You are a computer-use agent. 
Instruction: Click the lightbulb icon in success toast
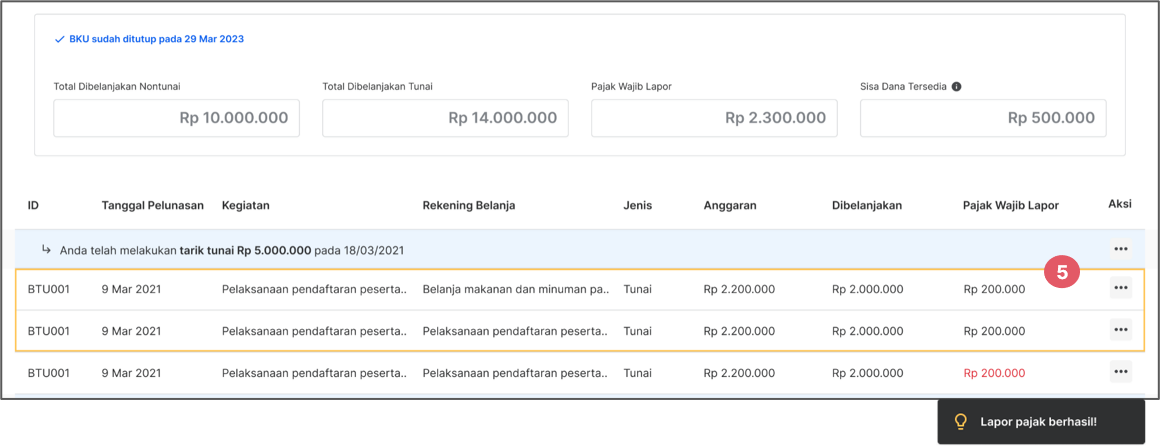coord(960,422)
